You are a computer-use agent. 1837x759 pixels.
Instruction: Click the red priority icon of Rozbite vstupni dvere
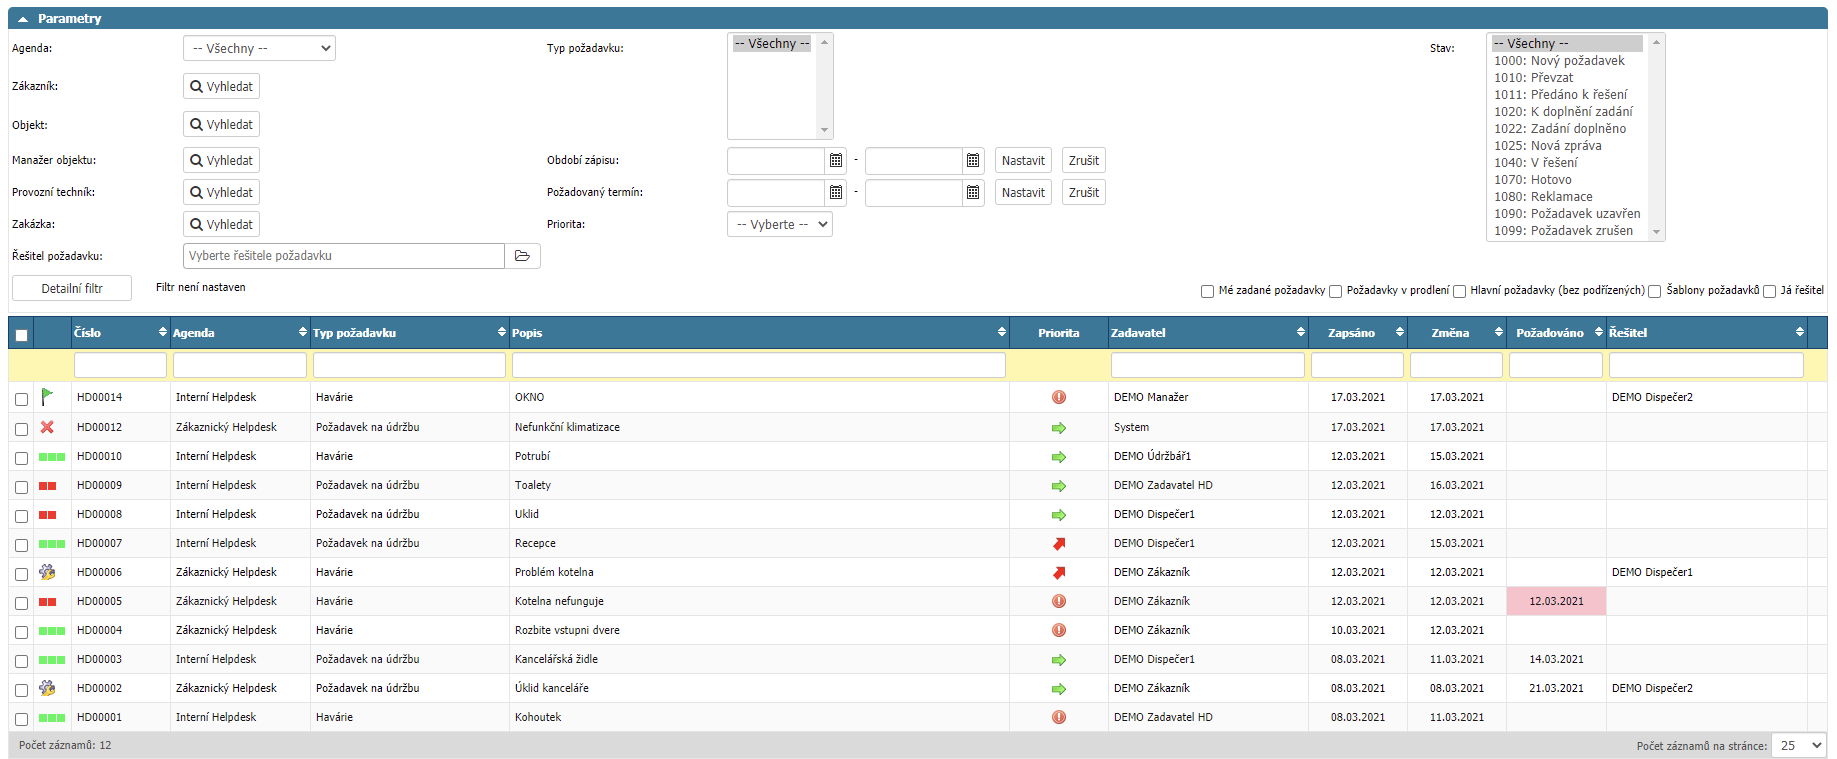[1059, 630]
